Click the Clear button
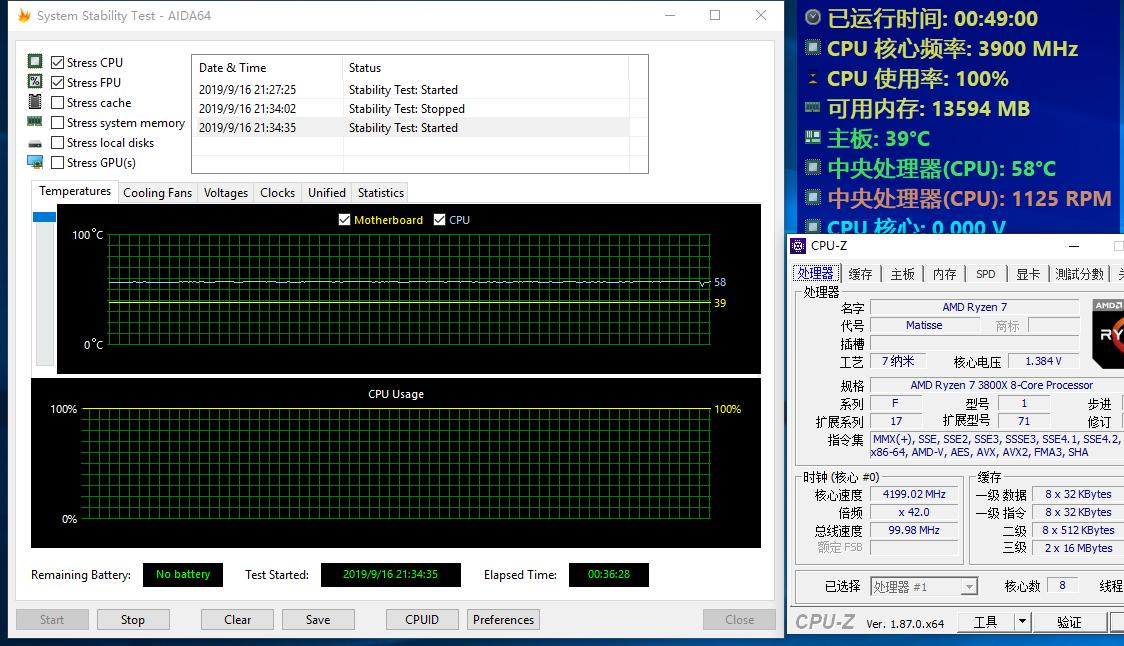 coord(237,619)
